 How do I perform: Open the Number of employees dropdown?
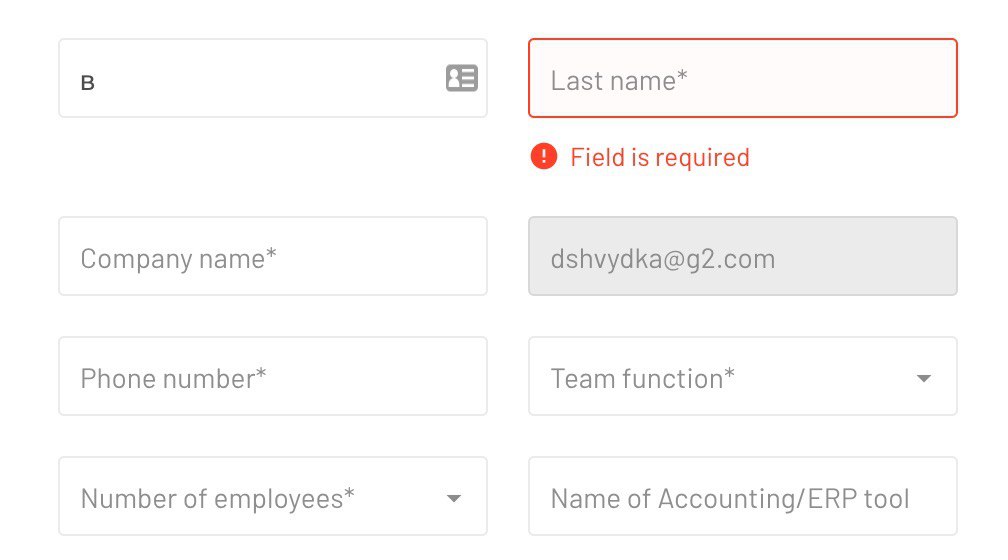(x=273, y=496)
